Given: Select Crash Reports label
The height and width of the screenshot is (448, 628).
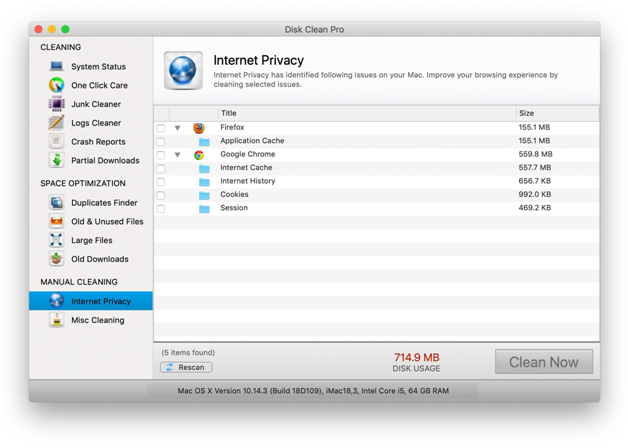Looking at the screenshot, I should [x=98, y=142].
